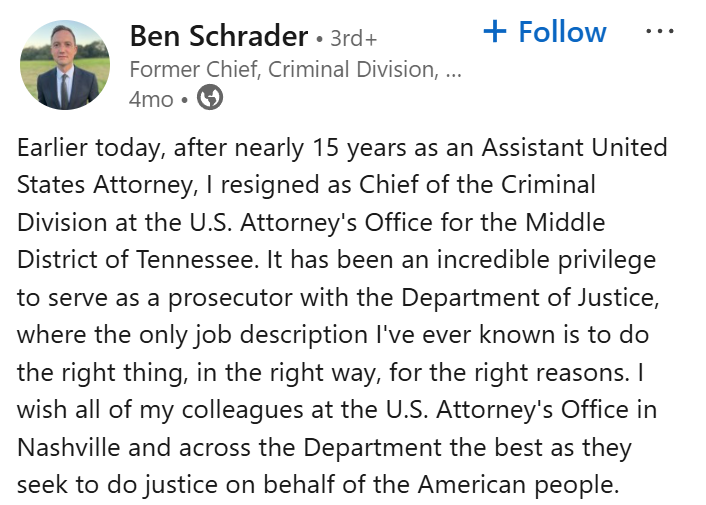
Task: Click the 3rd+ connection degree label
Action: pos(352,39)
